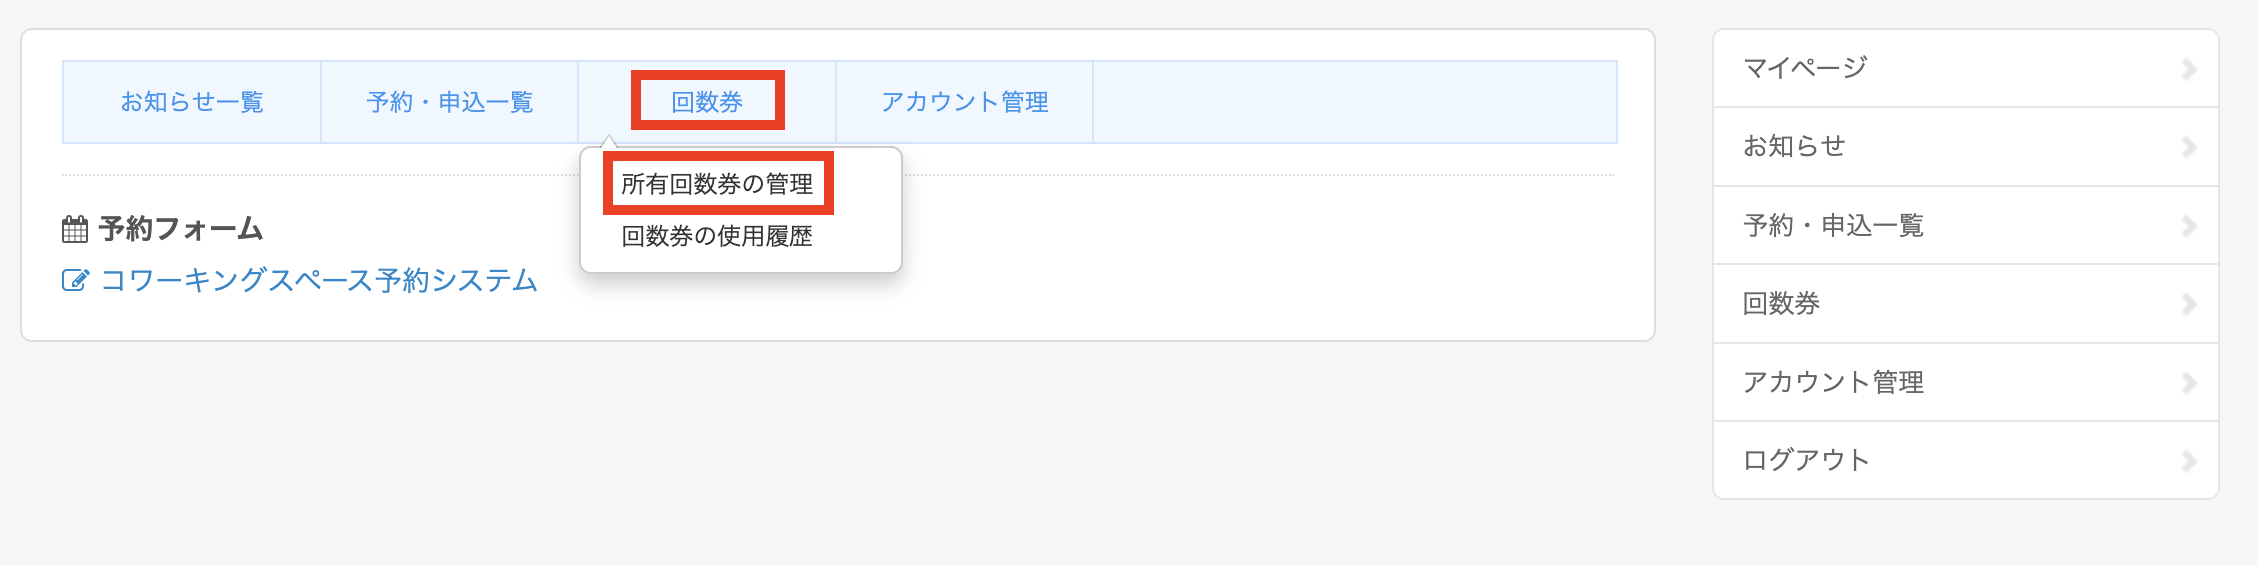Click the chevron arrow in お知らせ sidebar row
The image size is (2258, 566).
(x=2188, y=147)
